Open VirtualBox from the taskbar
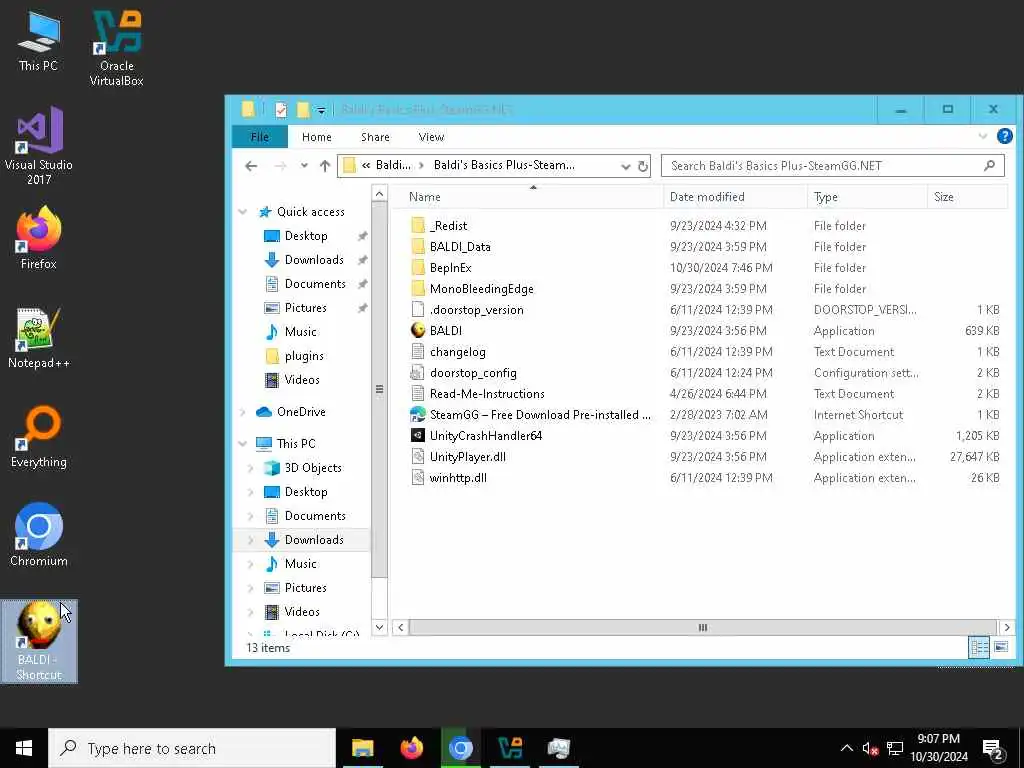 tap(509, 748)
